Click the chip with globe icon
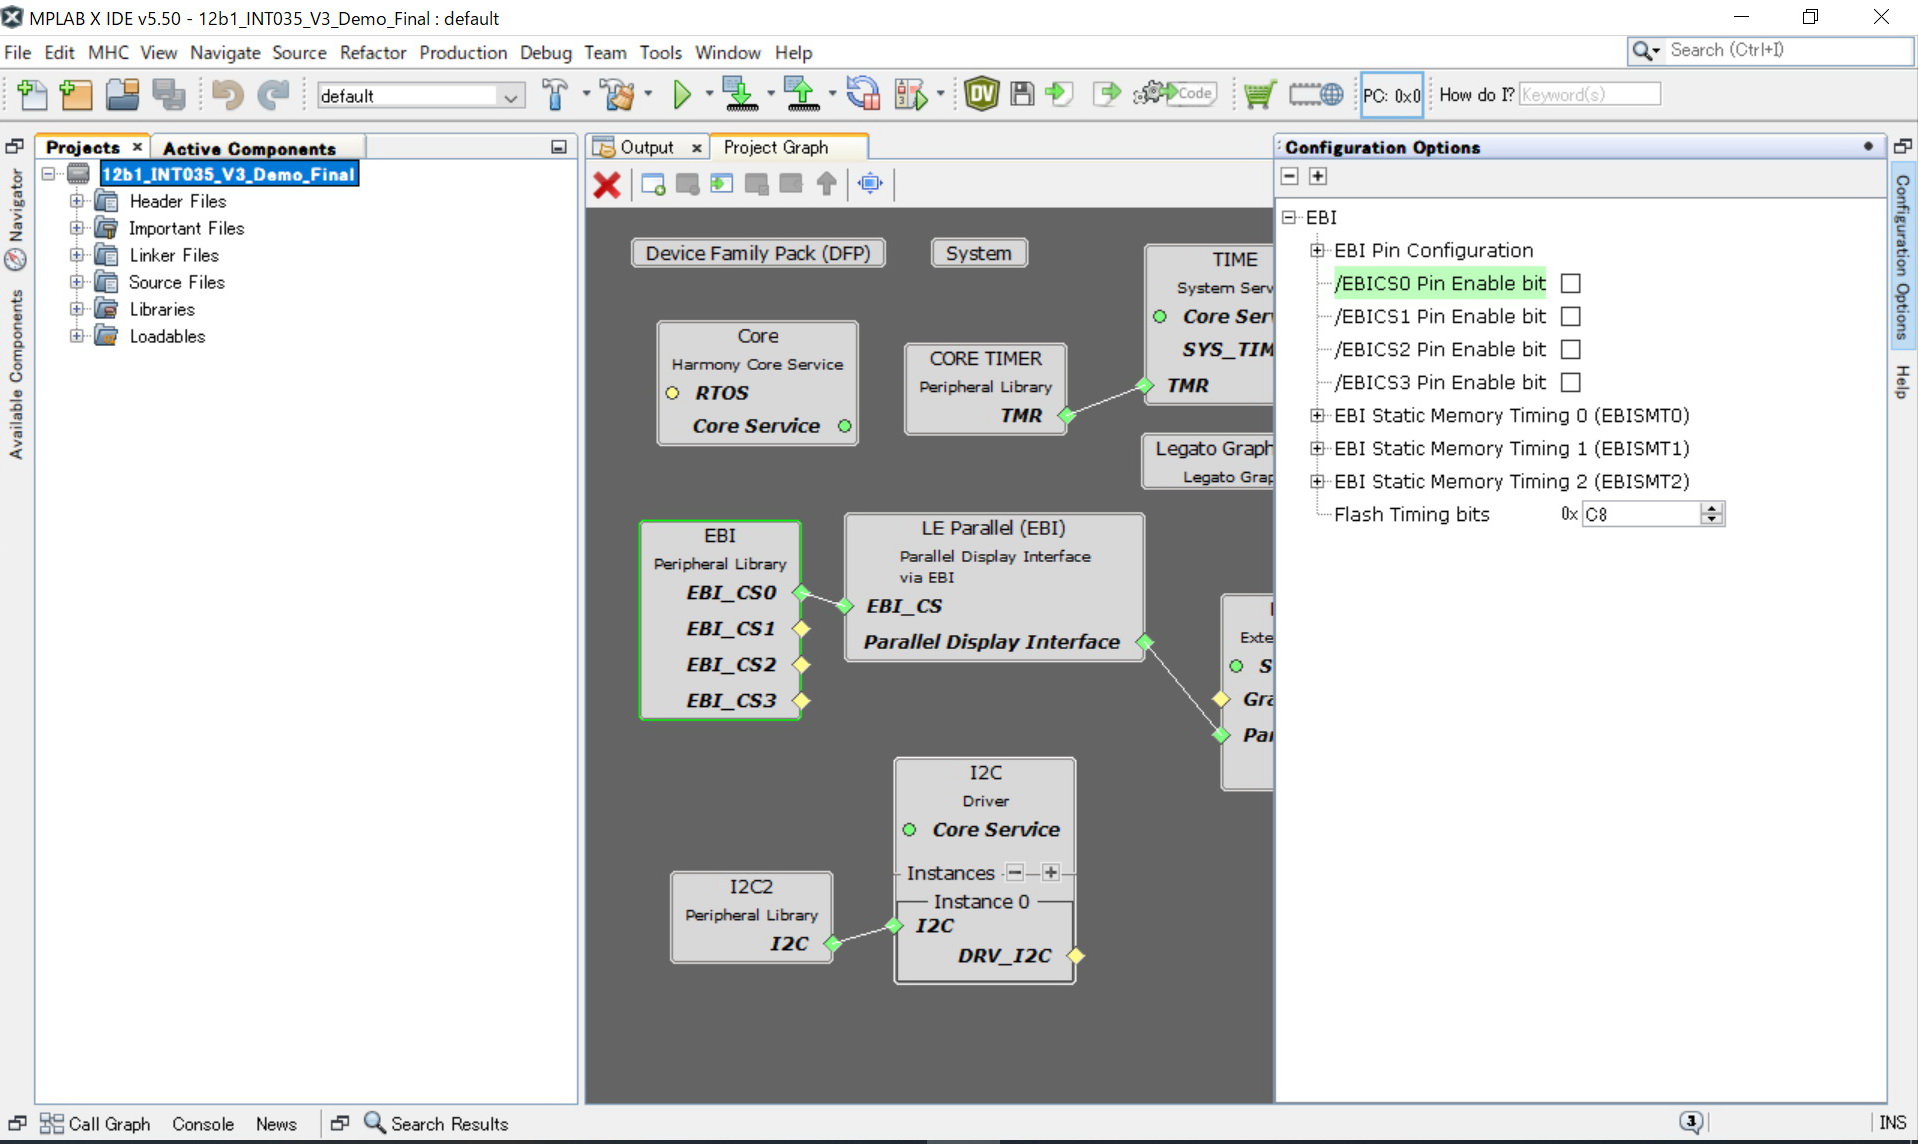 pyautogui.click(x=1316, y=94)
